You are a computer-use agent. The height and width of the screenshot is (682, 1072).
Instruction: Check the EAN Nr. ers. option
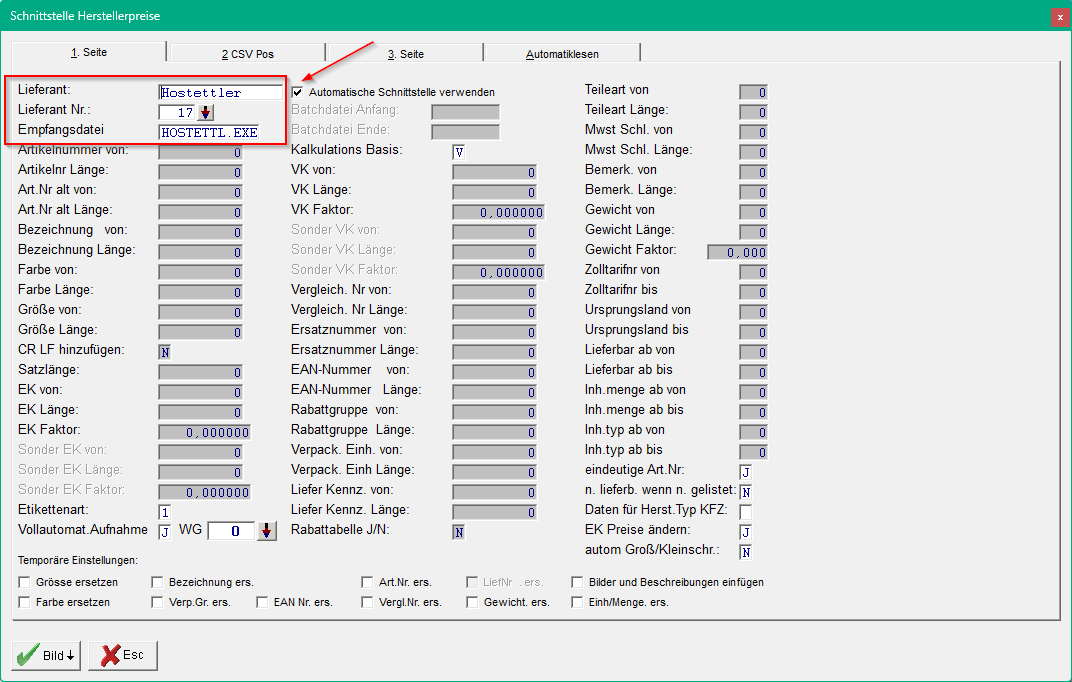click(262, 602)
